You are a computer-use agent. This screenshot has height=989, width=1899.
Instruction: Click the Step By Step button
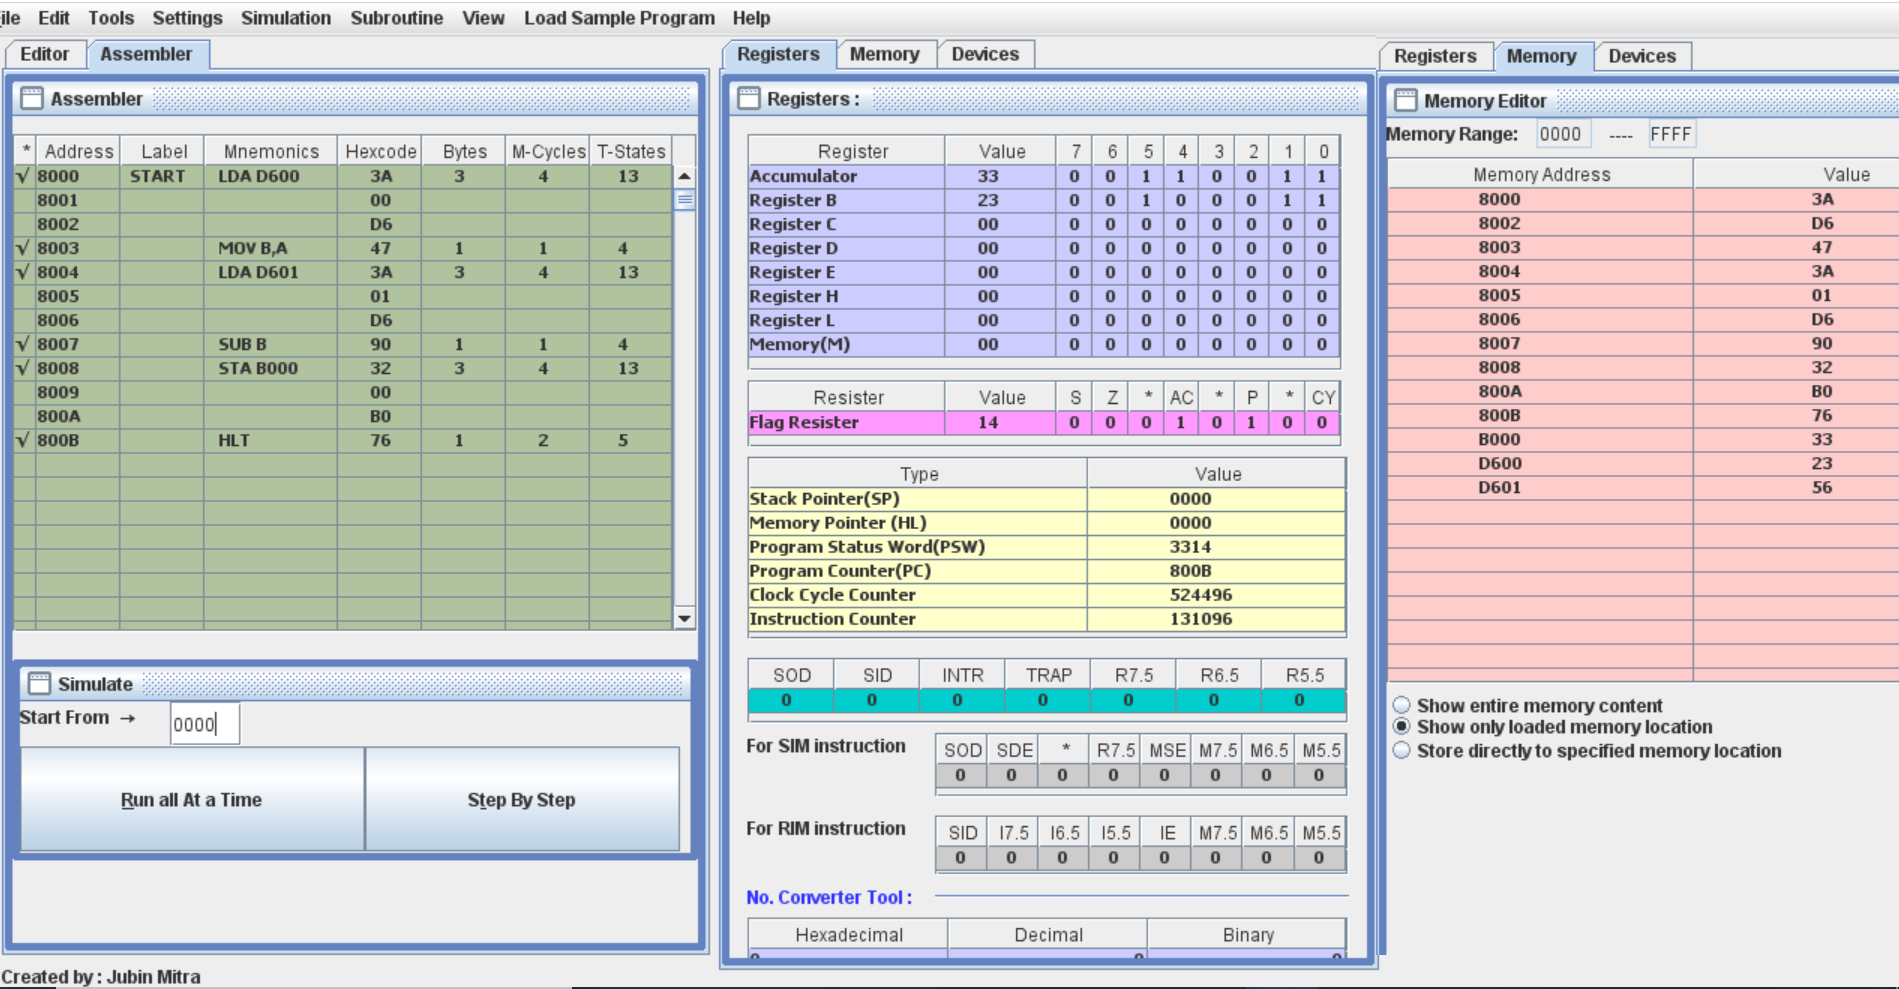[x=521, y=799]
